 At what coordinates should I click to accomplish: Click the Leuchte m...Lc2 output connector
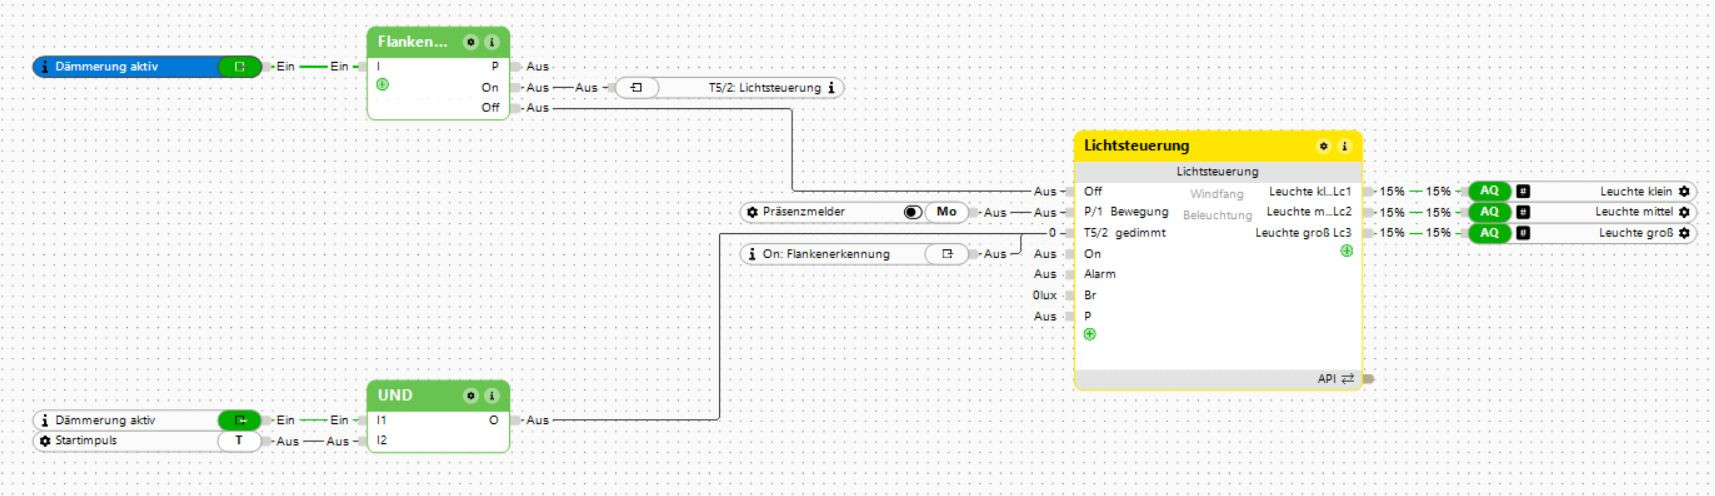[1309, 212]
